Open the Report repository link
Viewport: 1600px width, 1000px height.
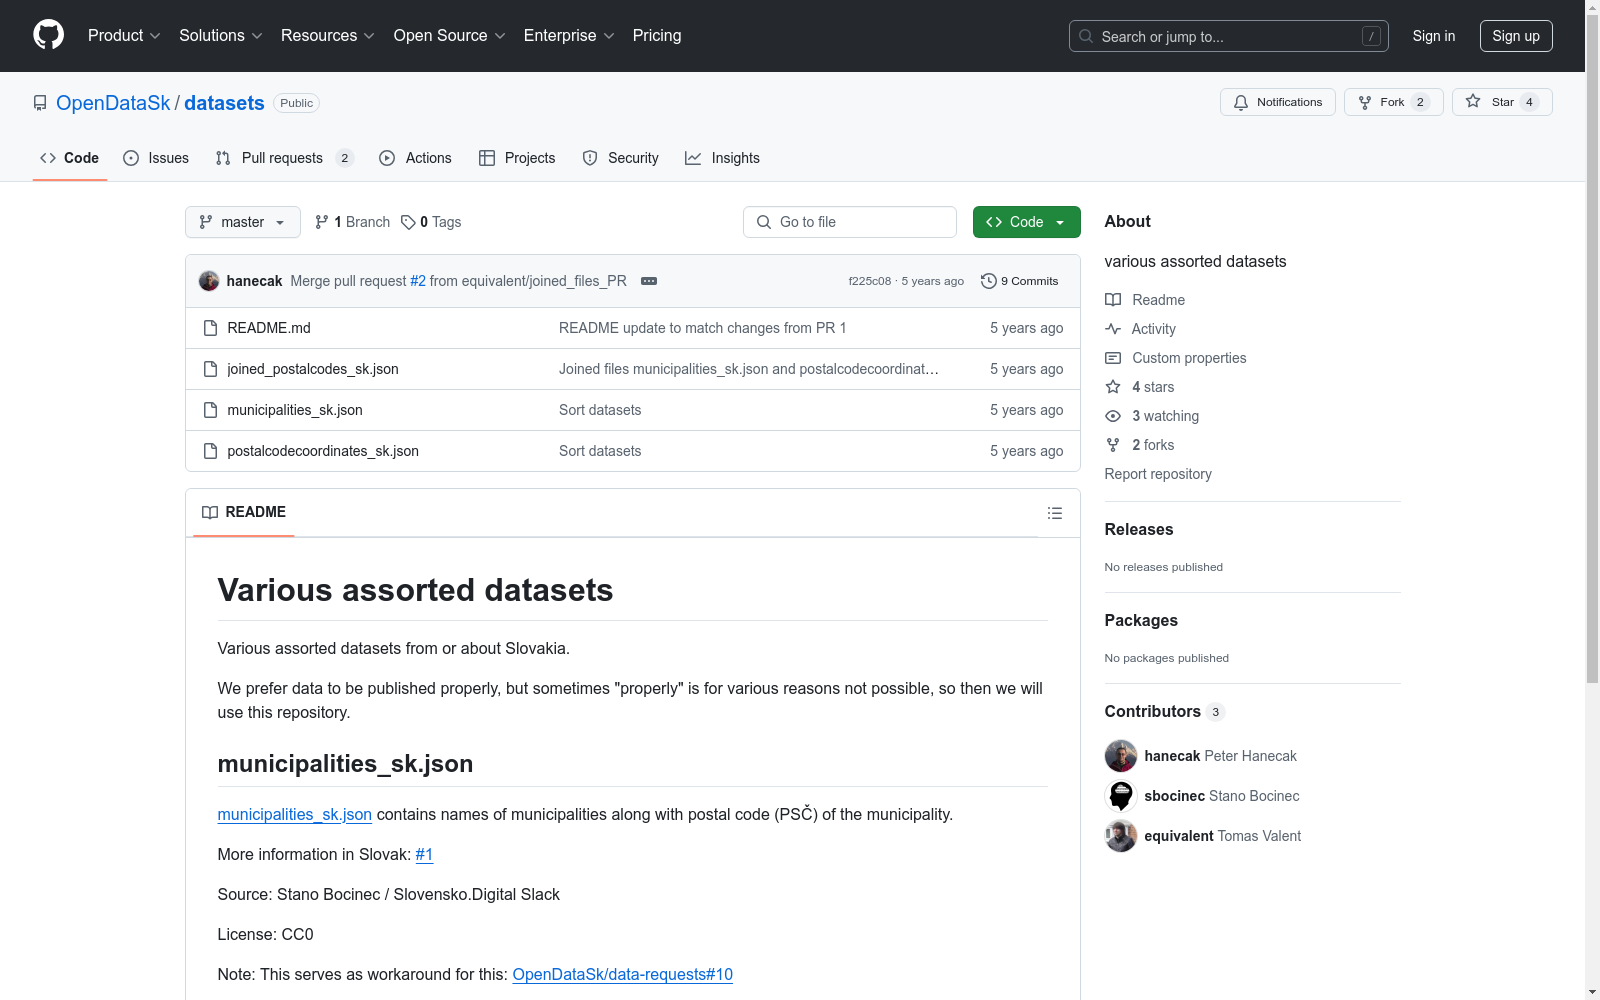click(x=1158, y=474)
